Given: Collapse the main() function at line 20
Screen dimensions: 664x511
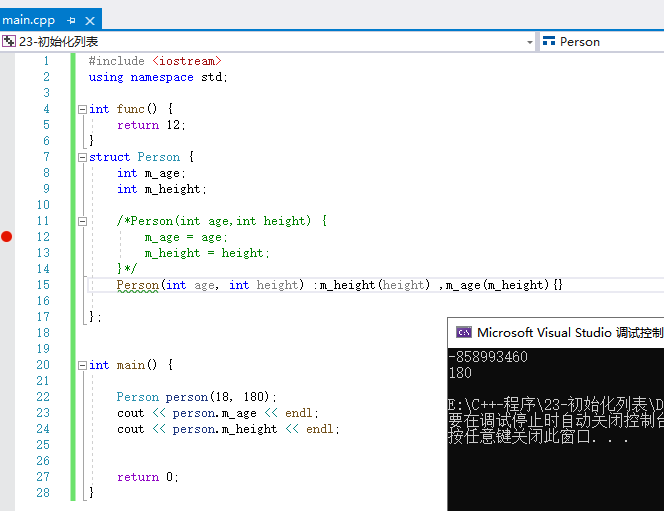Looking at the screenshot, I should point(82,365).
